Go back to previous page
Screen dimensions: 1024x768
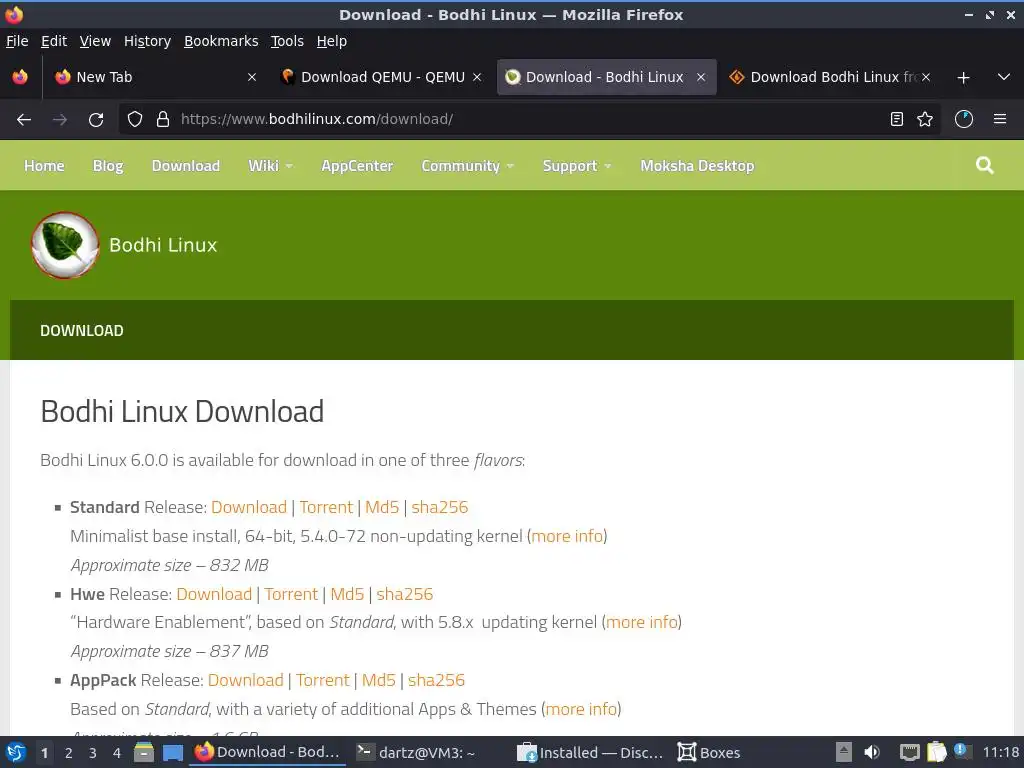click(24, 120)
